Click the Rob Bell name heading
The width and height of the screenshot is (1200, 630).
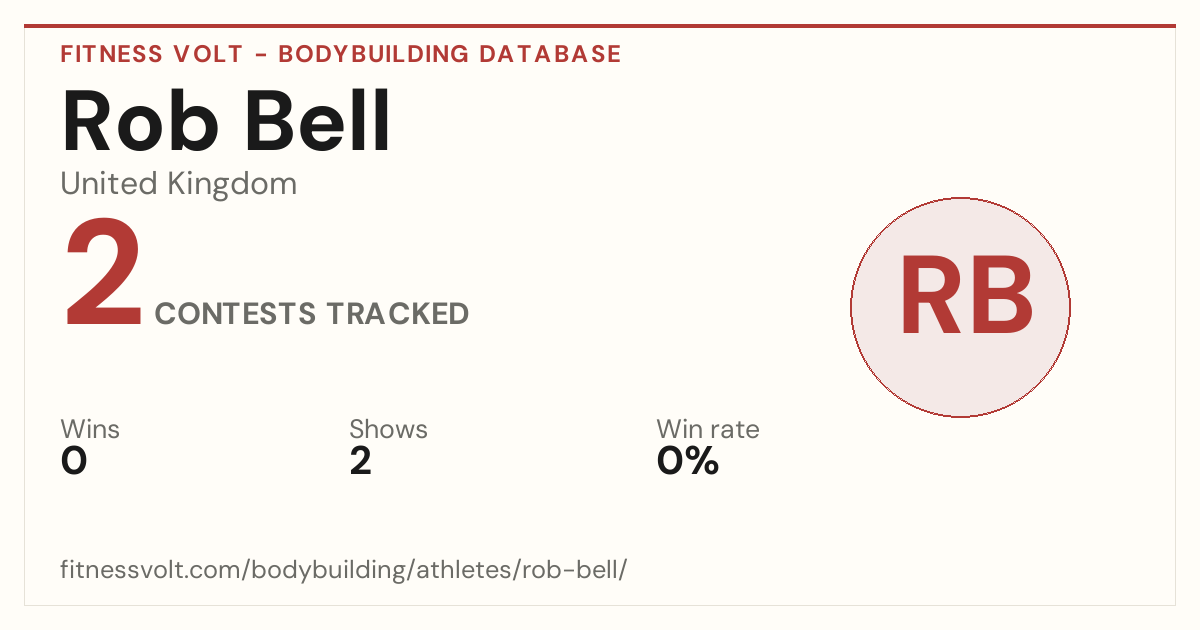pyautogui.click(x=226, y=121)
